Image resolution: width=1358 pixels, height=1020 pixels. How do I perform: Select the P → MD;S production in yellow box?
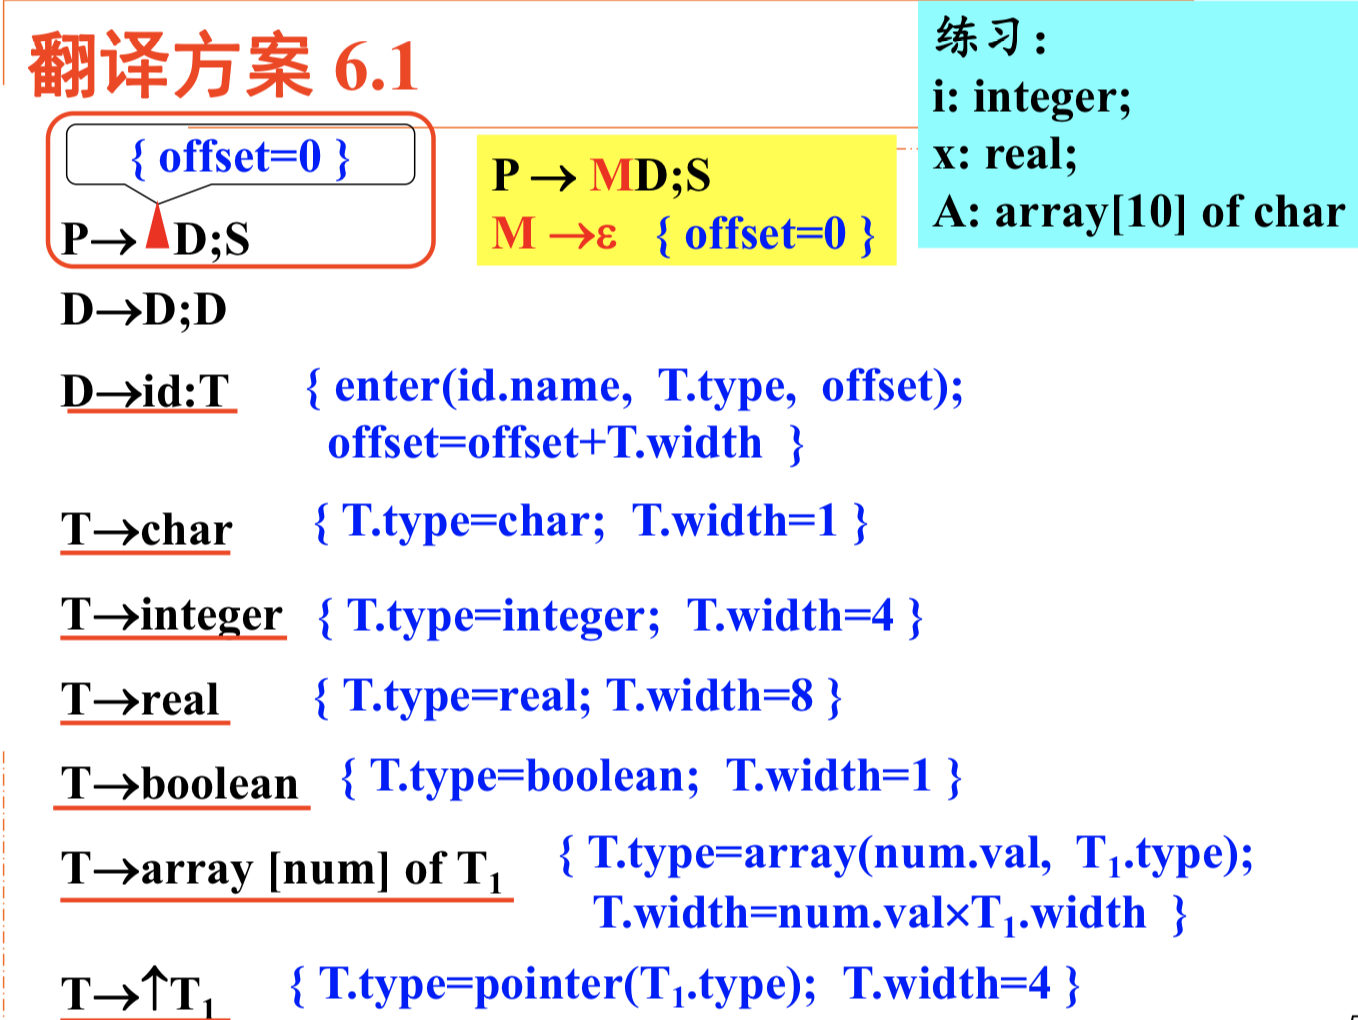pos(601,175)
